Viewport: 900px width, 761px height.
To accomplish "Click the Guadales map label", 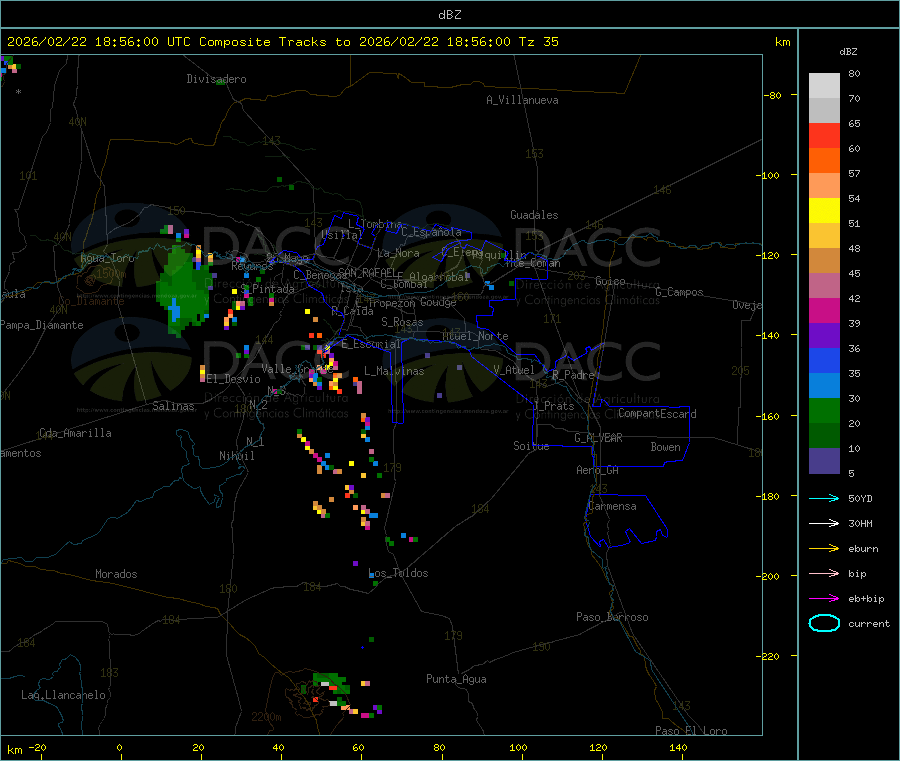I will coord(534,215).
